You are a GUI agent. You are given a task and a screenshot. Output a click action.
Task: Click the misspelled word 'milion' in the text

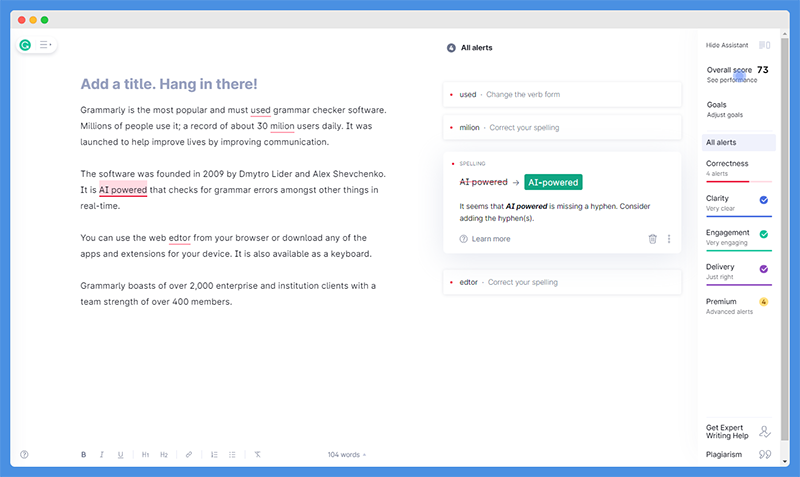click(282, 126)
